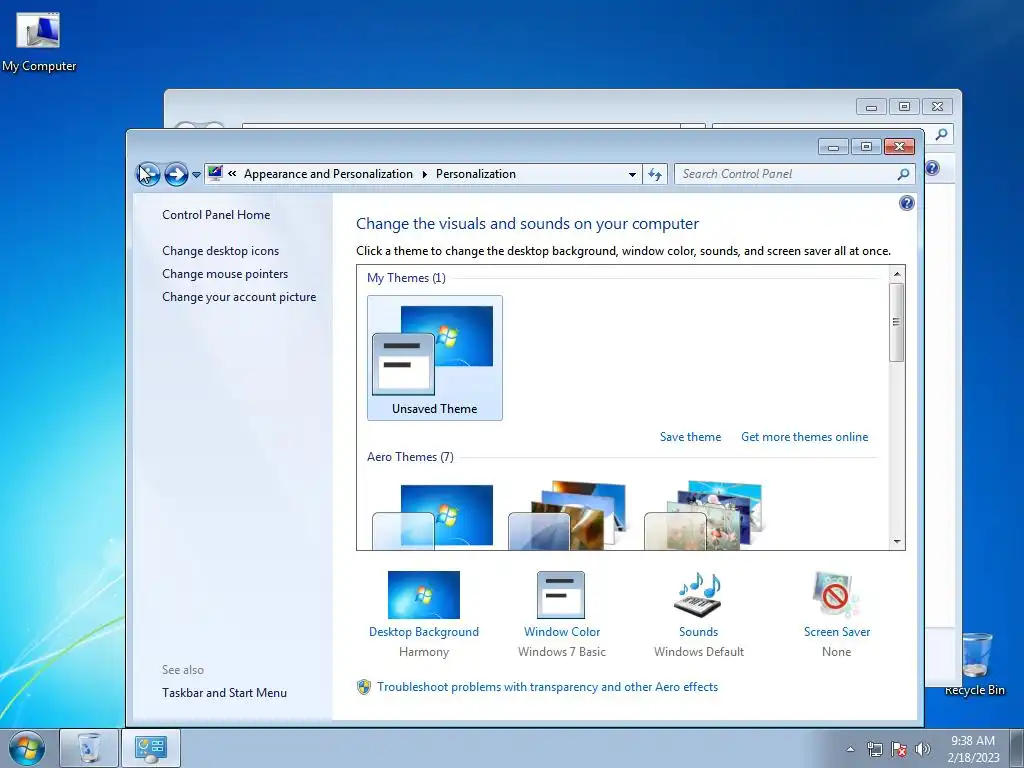Click Get more themes online link
This screenshot has height=768, width=1024.
coord(805,437)
